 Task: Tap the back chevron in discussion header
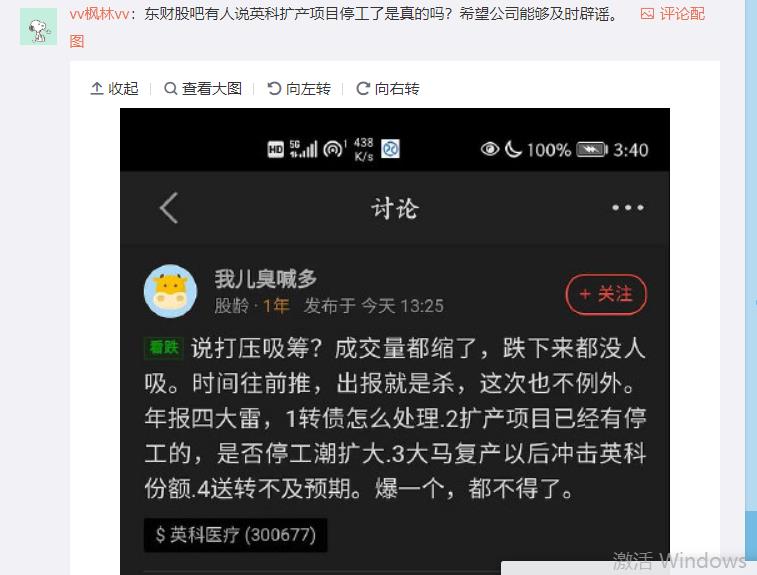pos(169,208)
